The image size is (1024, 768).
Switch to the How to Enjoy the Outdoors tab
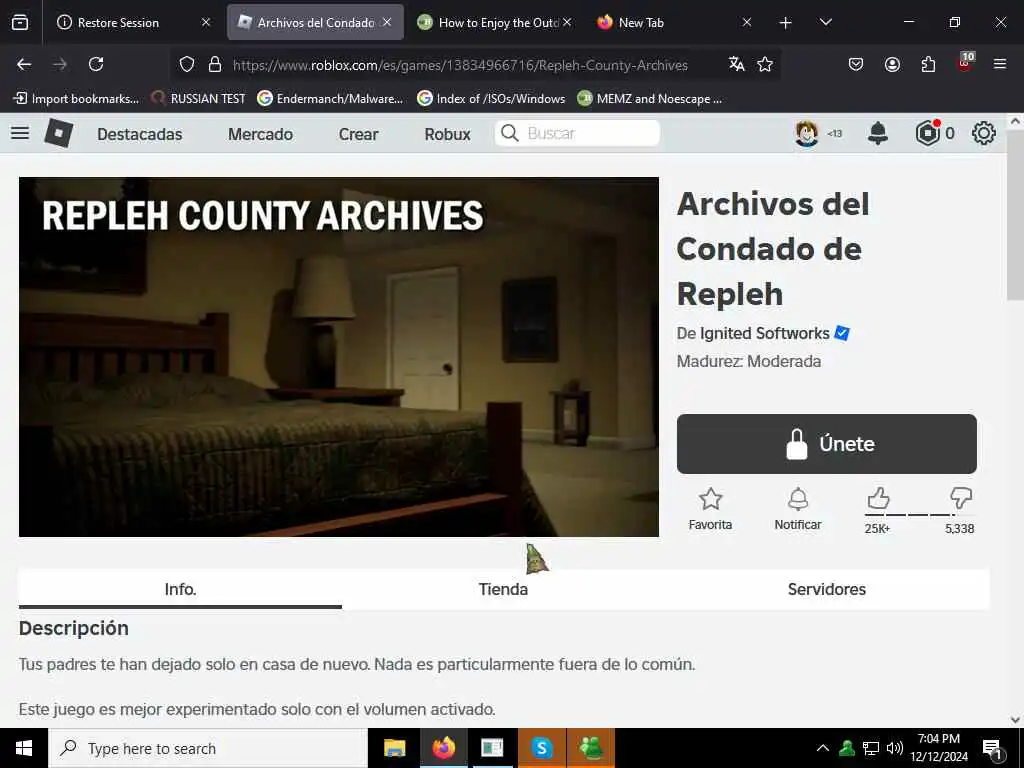click(x=494, y=22)
